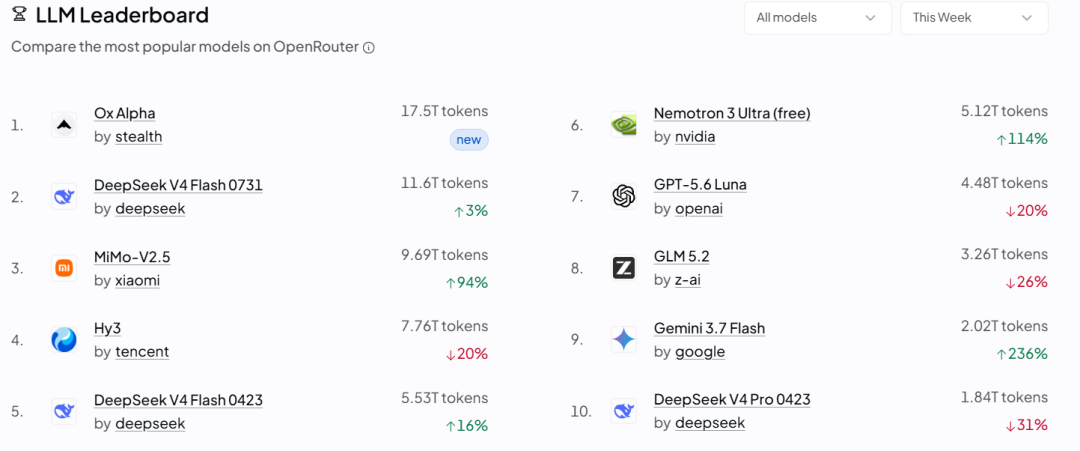Open the MiMo-V2.5 model page link
Viewport: 1080px width, 451px height.
tap(132, 257)
